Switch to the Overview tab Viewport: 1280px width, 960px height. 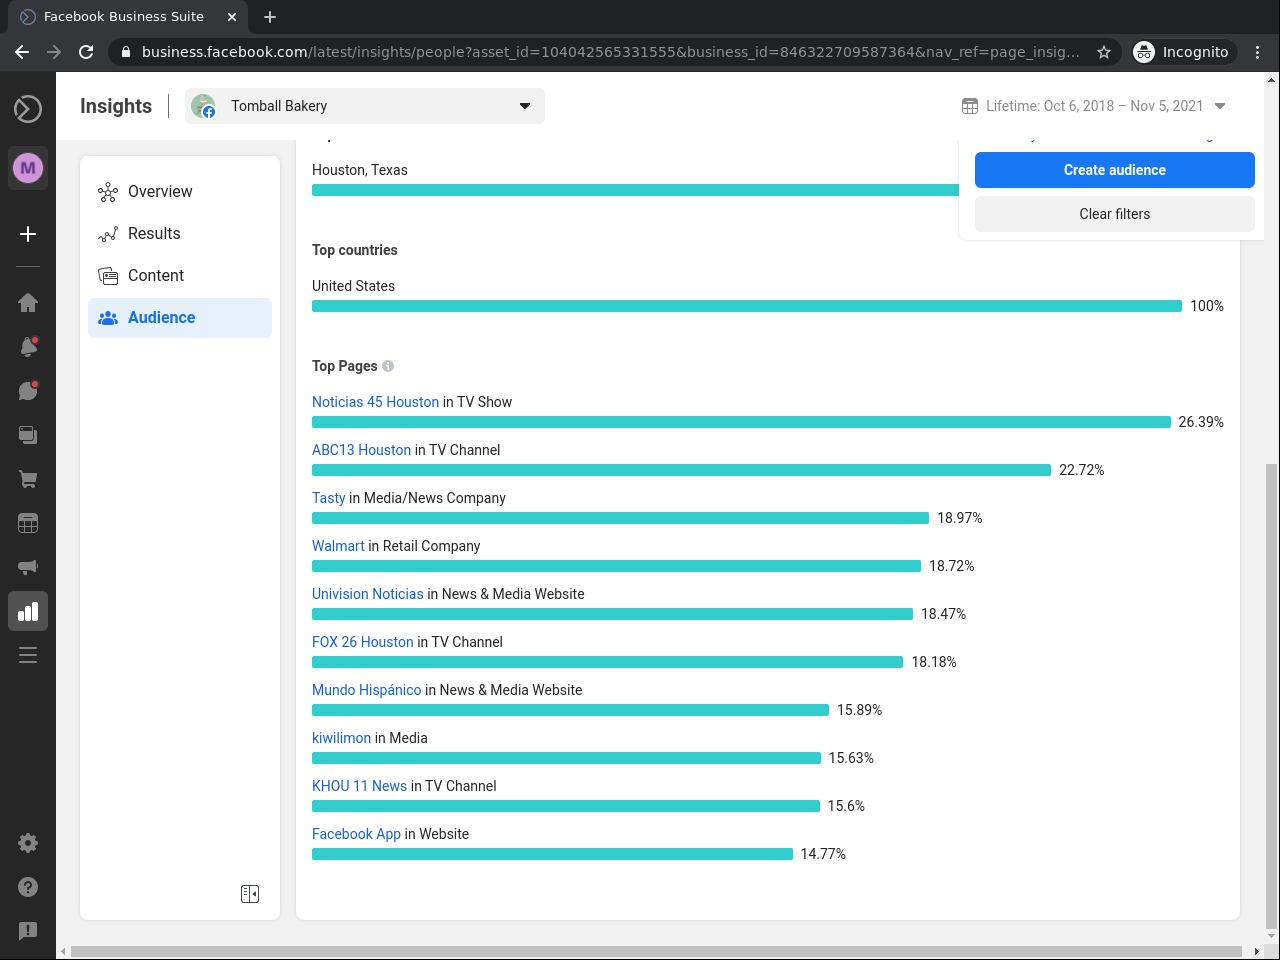coord(160,192)
